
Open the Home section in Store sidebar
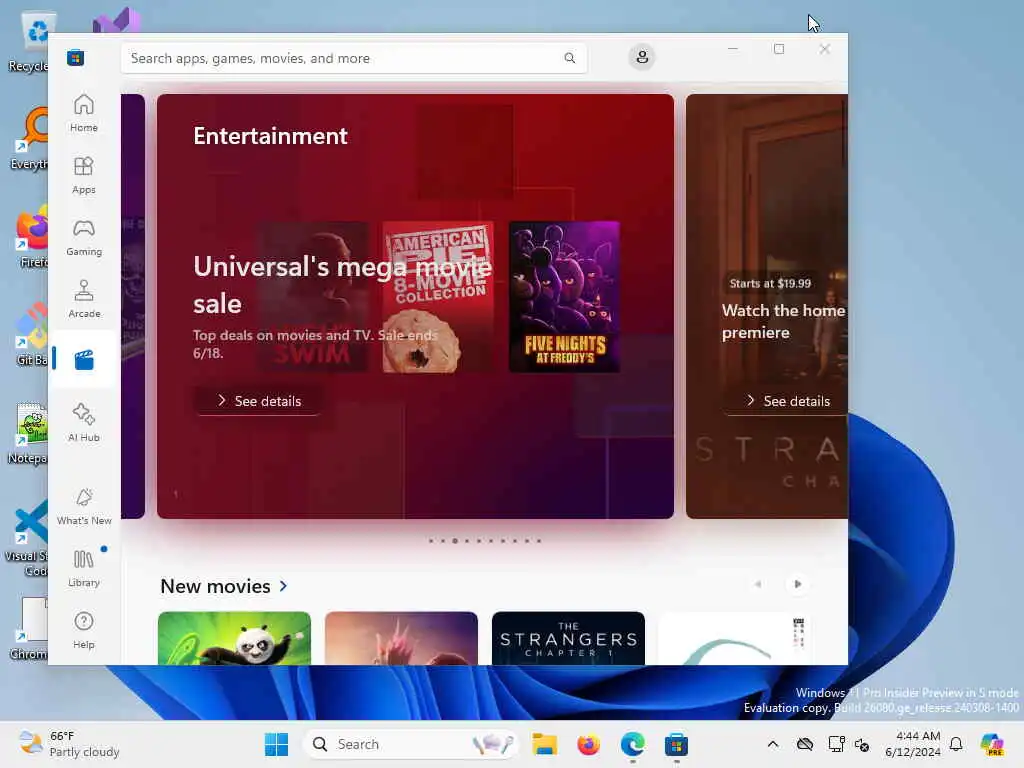[84, 113]
